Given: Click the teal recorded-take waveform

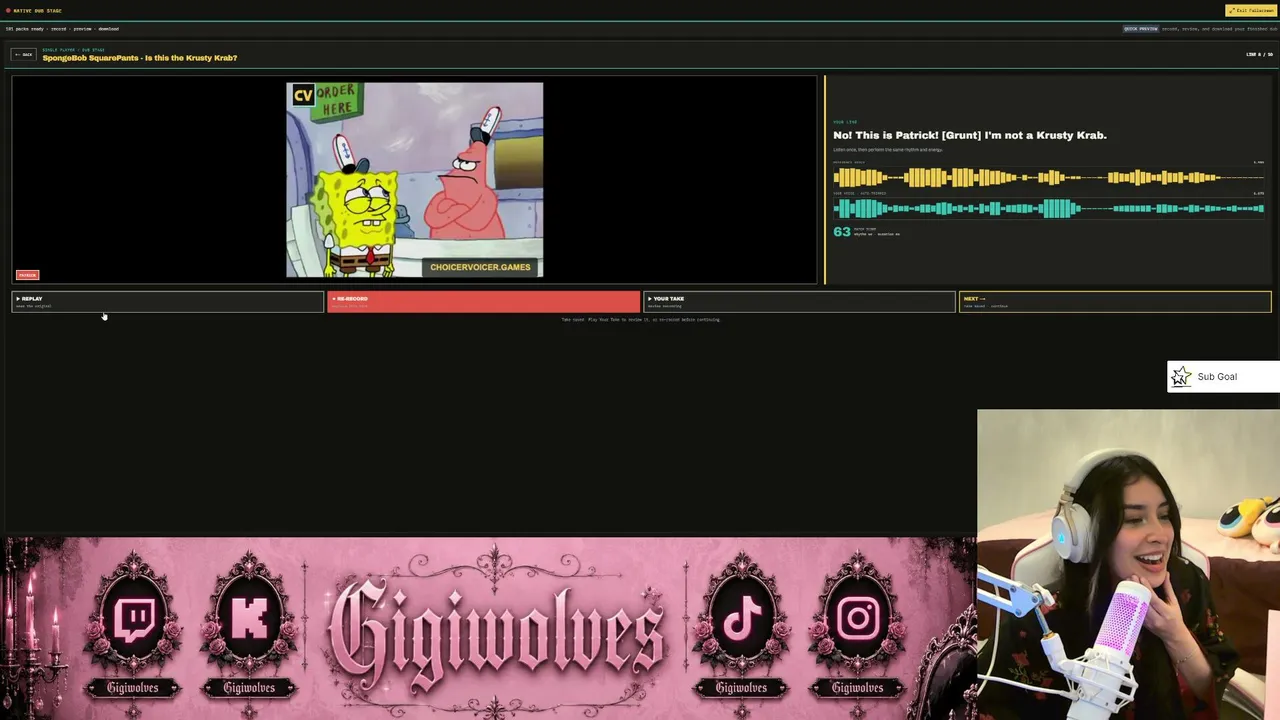Looking at the screenshot, I should (1048, 208).
